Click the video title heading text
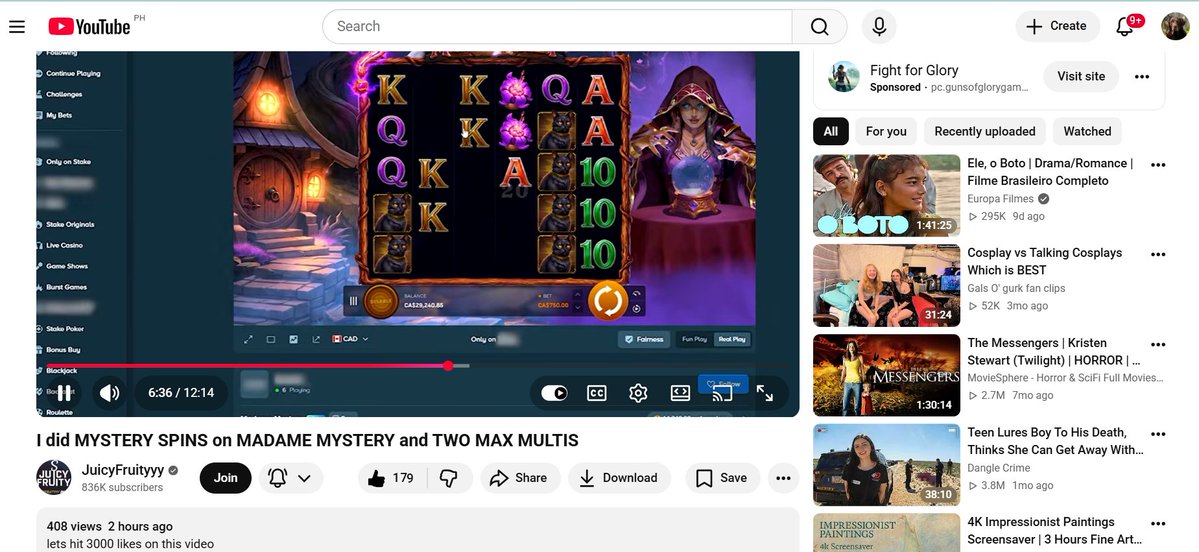1199x552 pixels. tap(307, 440)
